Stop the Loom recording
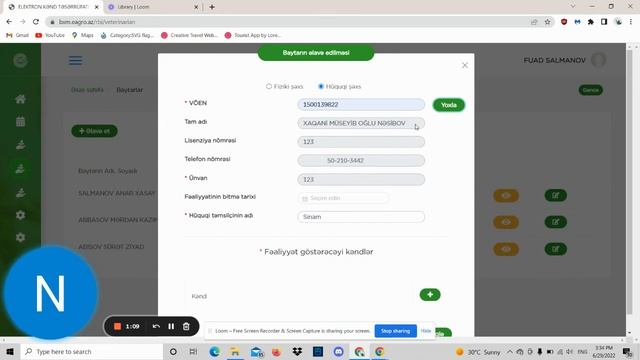Image resolution: width=640 pixels, height=360 pixels. 117,326
